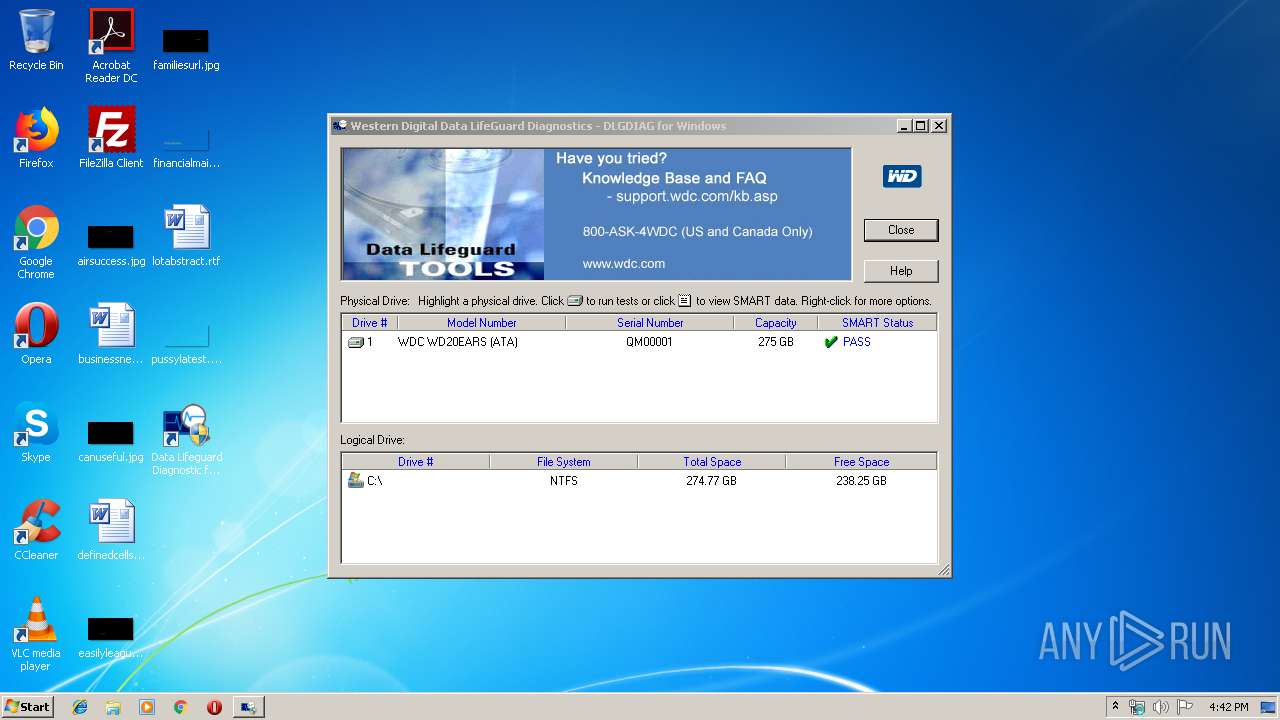1280x720 pixels.
Task: Open VLC media player shortcut
Action: coord(36,634)
